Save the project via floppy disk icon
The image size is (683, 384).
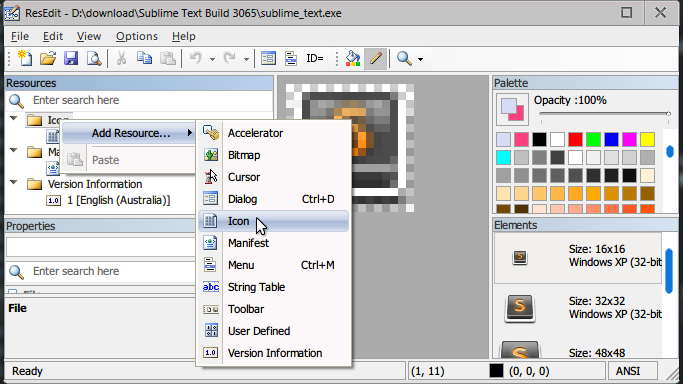point(71,58)
